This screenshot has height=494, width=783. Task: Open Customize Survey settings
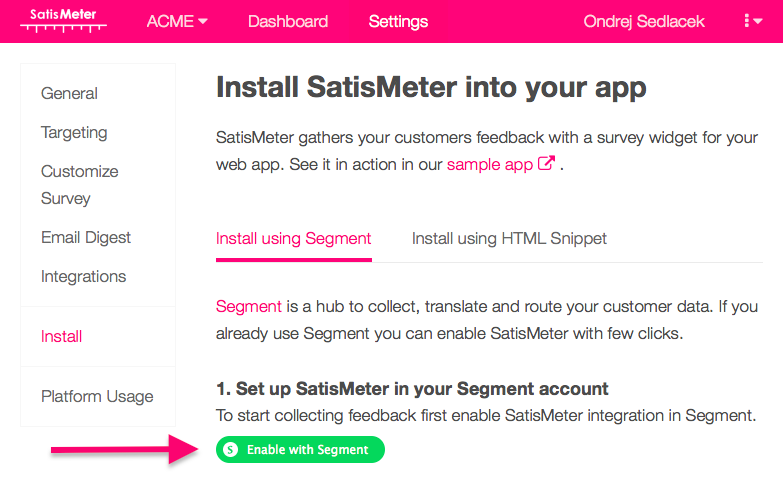pyautogui.click(x=80, y=185)
